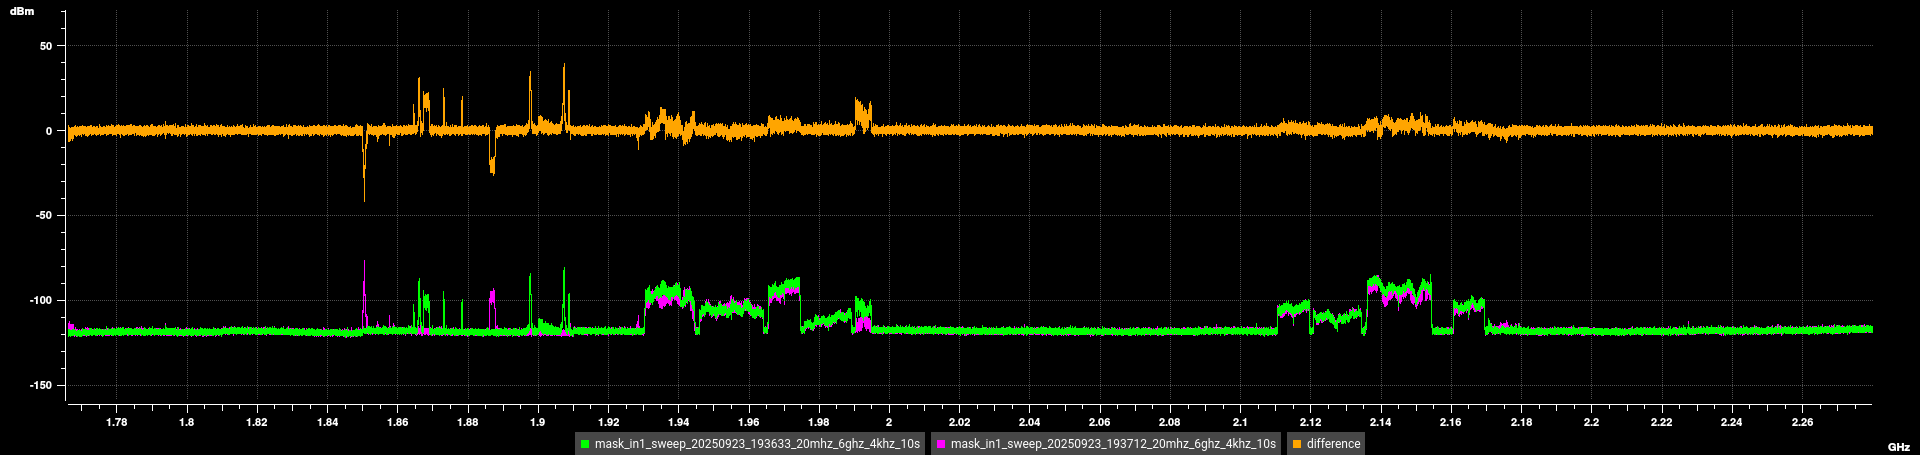
Task: Click the 1.78 GHz x-axis tick label
Action: click(116, 422)
